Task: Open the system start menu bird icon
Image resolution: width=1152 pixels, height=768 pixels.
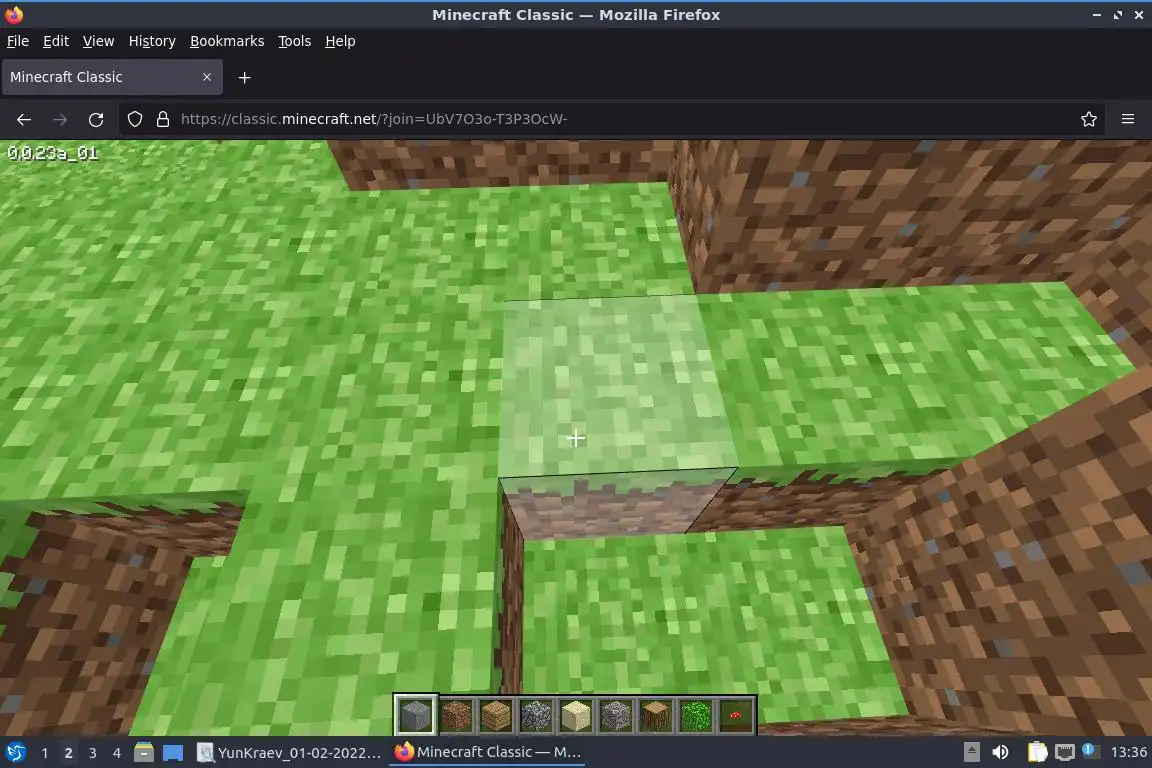Action: pyautogui.click(x=15, y=753)
